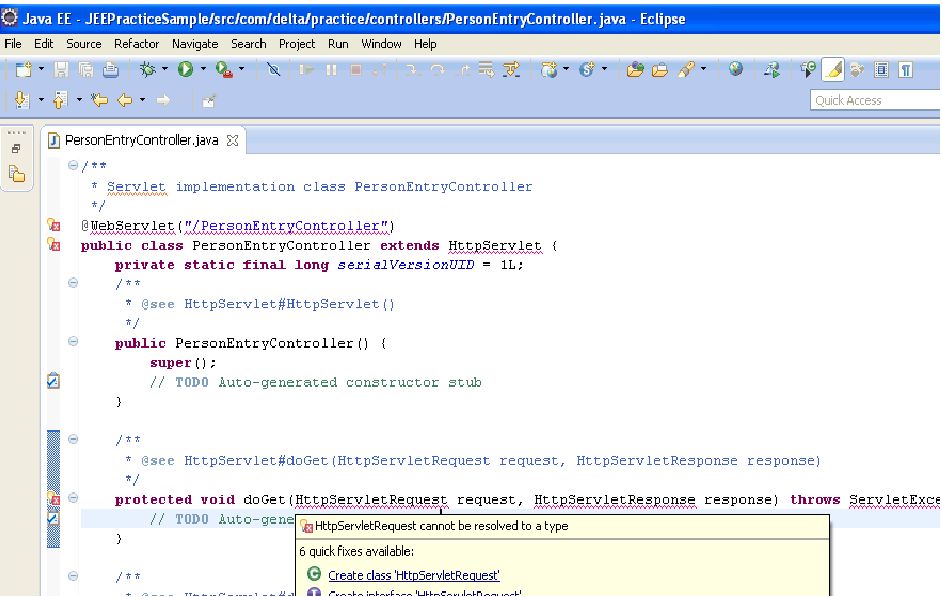Image resolution: width=942 pixels, height=597 pixels.
Task: Click serialVersionUID in the field declaration
Action: point(406,265)
